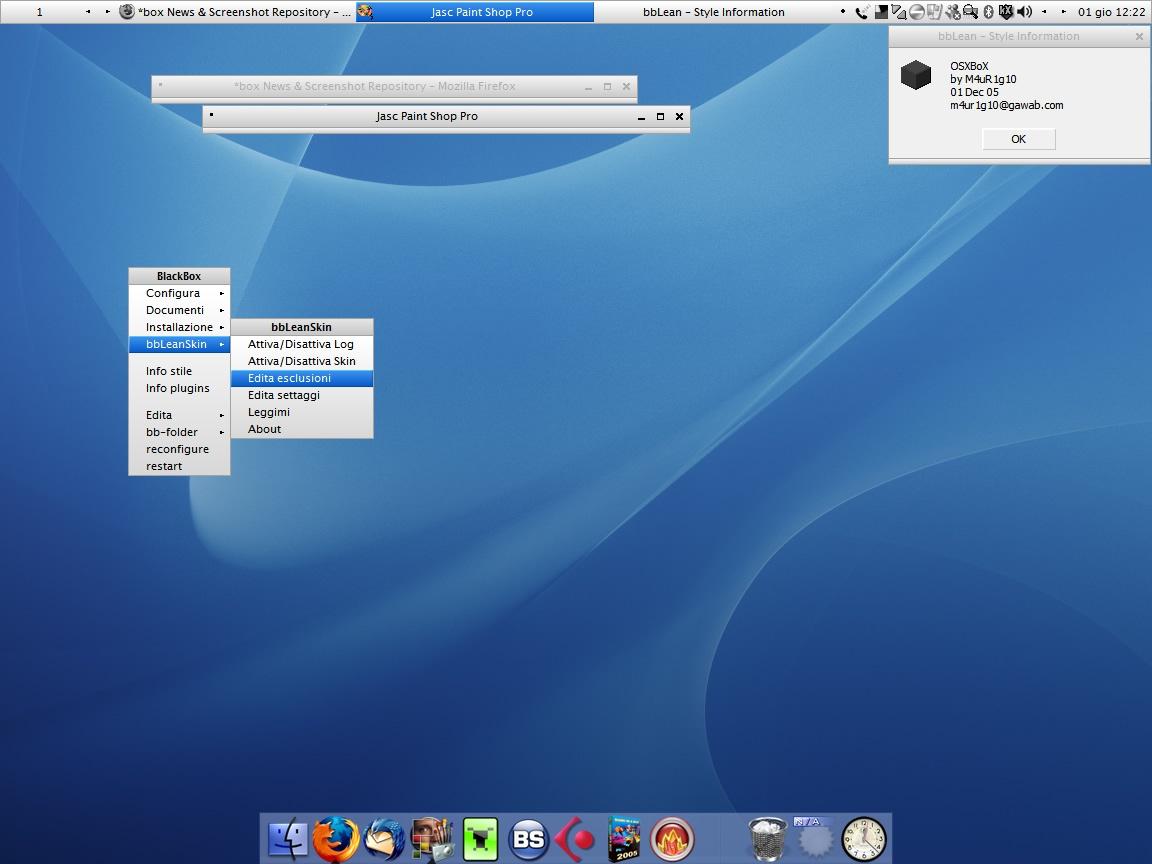Launch the red flame burner dock icon
Screen dimensions: 1152x864
(x=672, y=838)
